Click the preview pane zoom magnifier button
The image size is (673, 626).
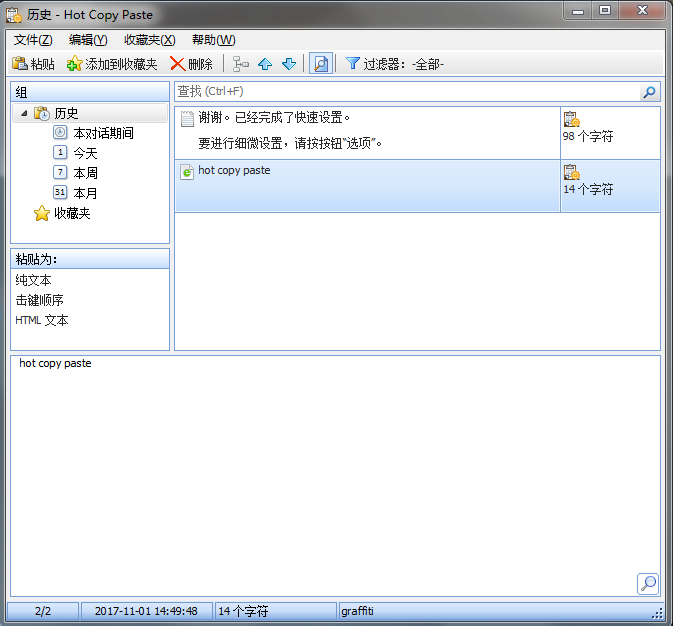click(x=648, y=584)
